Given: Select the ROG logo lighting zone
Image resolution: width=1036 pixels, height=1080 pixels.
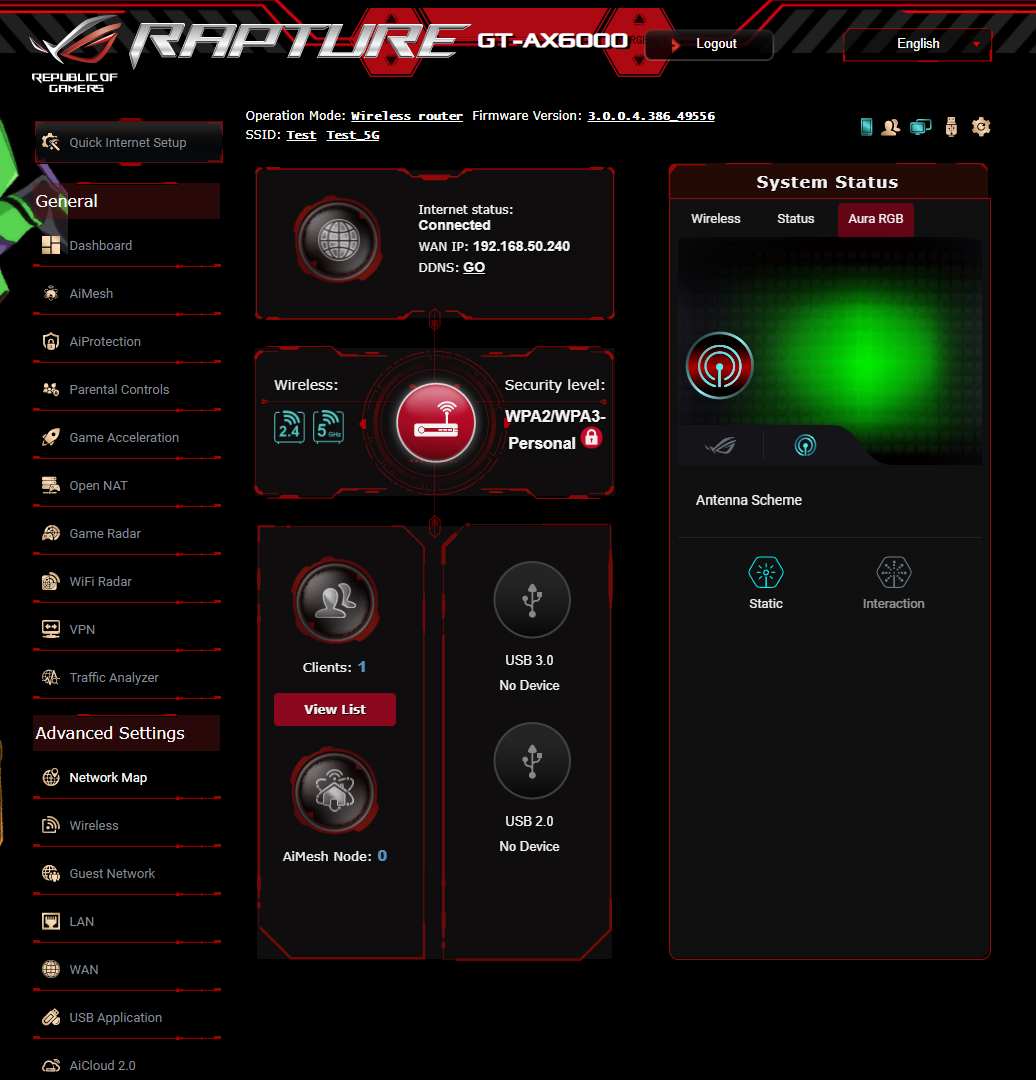Looking at the screenshot, I should pos(721,446).
